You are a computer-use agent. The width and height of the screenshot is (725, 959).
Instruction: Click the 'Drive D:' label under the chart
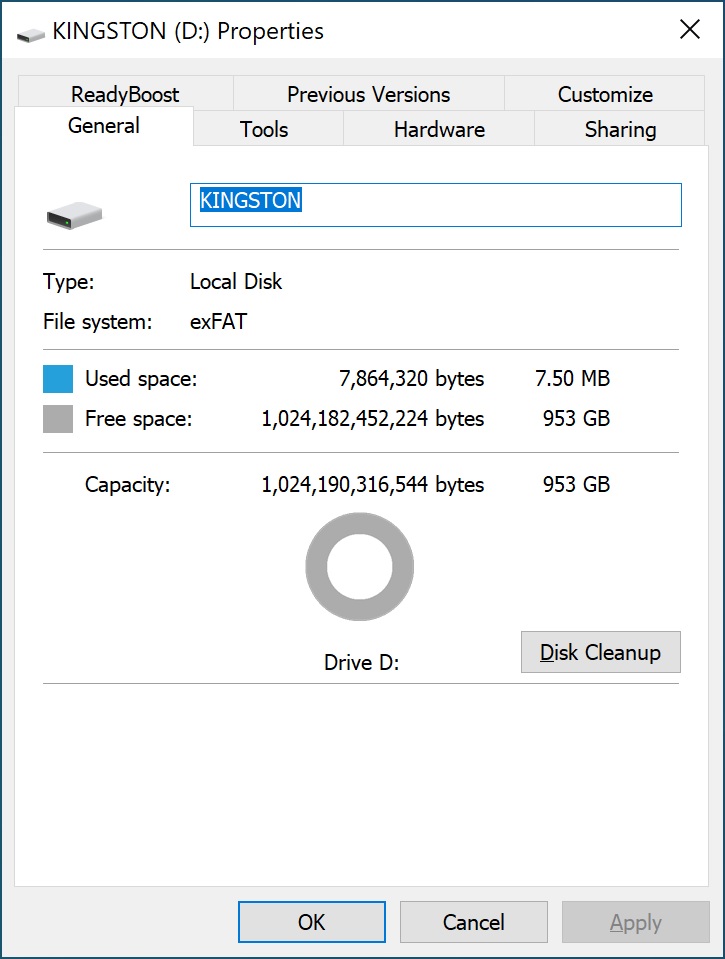(x=362, y=662)
